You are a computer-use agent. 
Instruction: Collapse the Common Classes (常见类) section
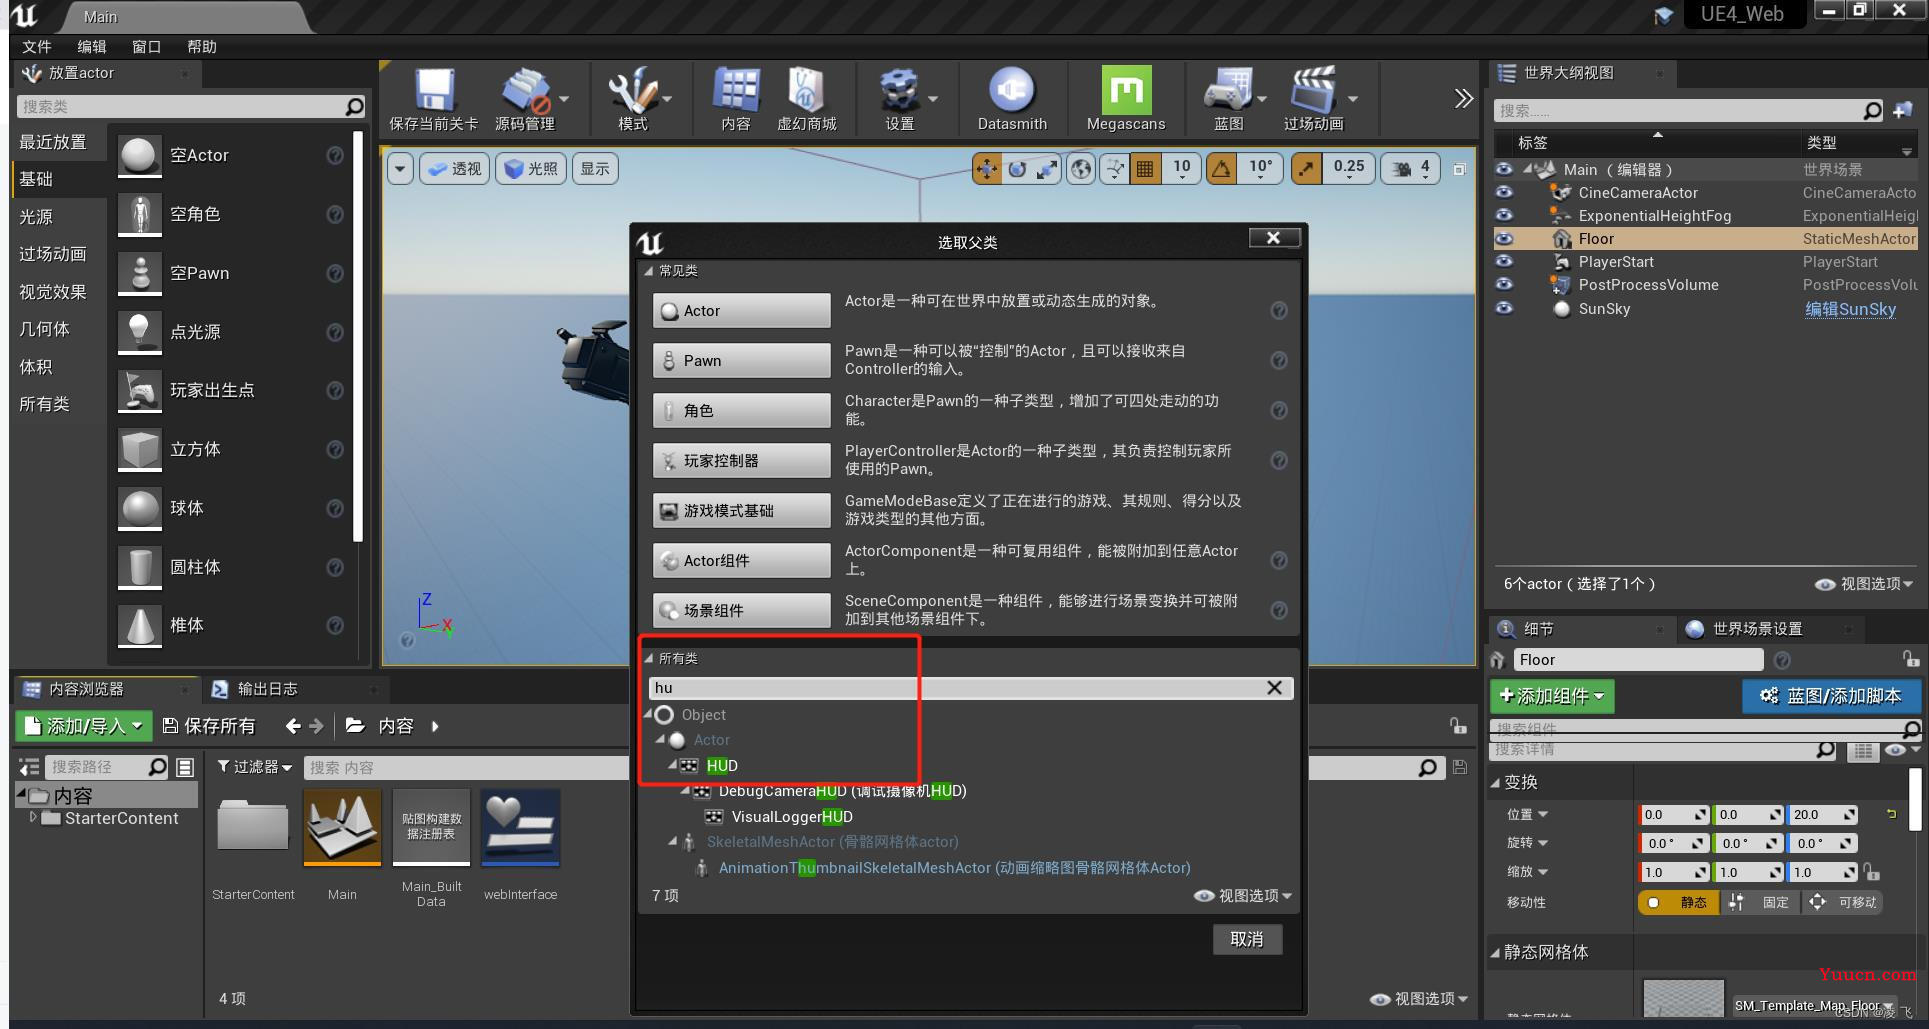pos(649,271)
